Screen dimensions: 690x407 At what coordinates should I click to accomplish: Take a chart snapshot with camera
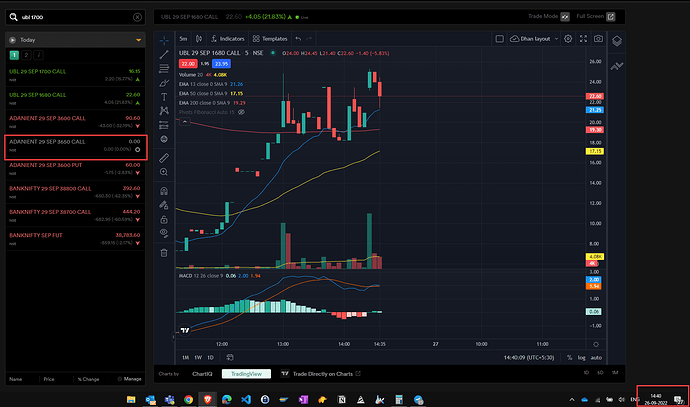pos(598,39)
